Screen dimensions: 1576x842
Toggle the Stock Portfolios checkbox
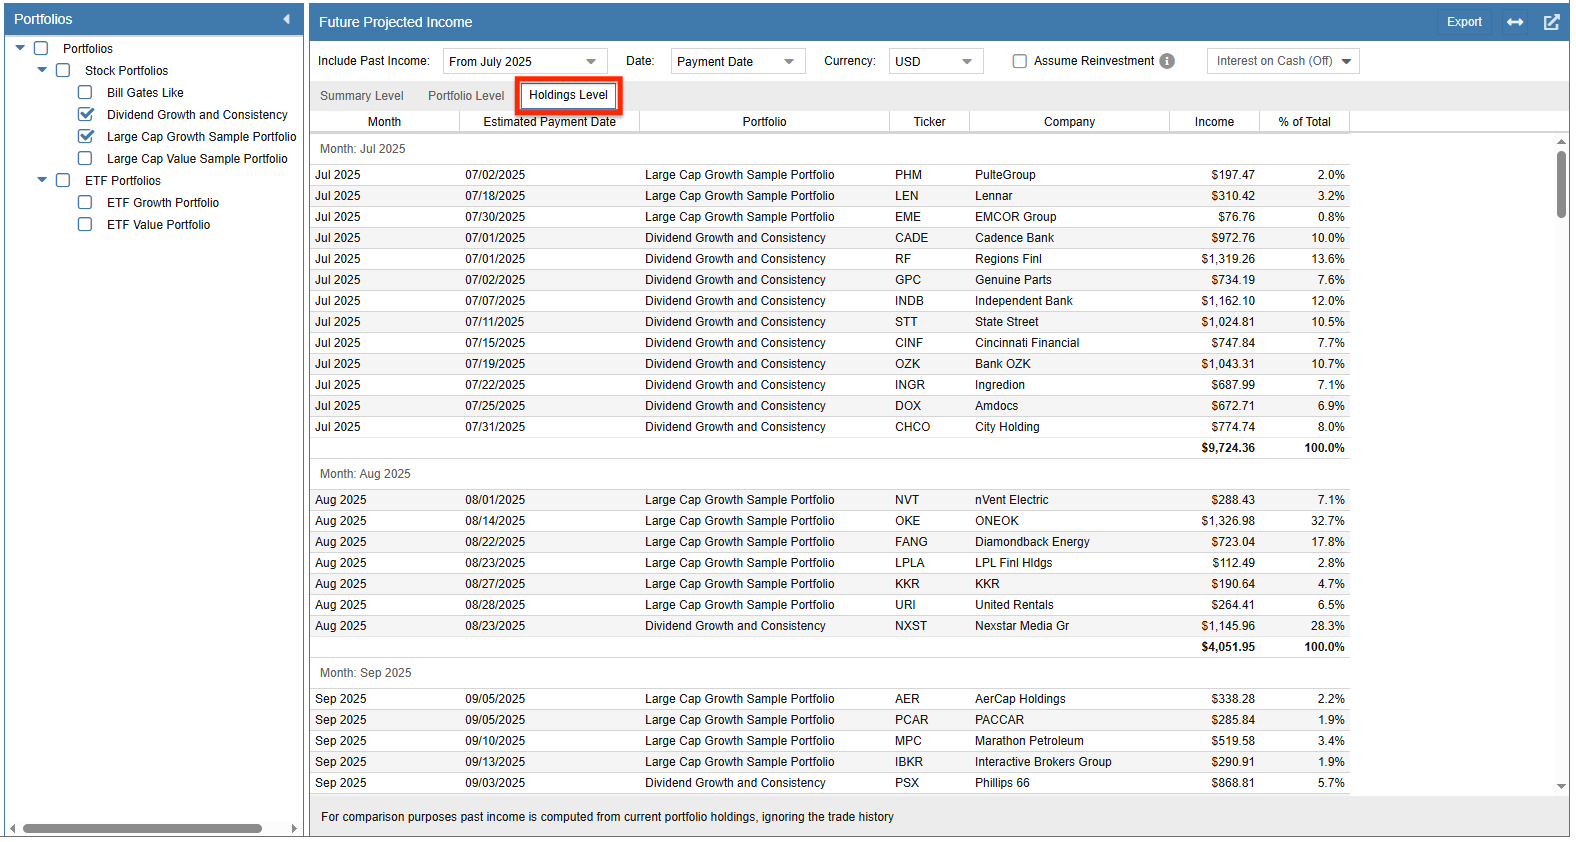[x=63, y=70]
